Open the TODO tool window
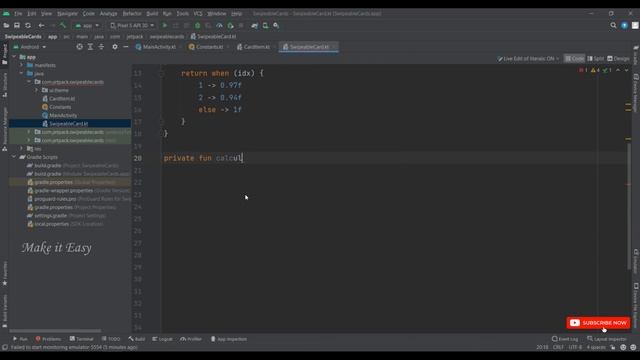 coord(111,339)
